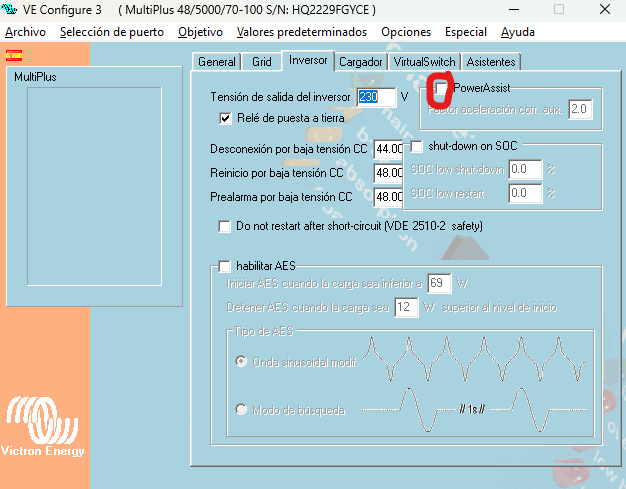Uncheck Relé de puesta a tierra

point(225,118)
